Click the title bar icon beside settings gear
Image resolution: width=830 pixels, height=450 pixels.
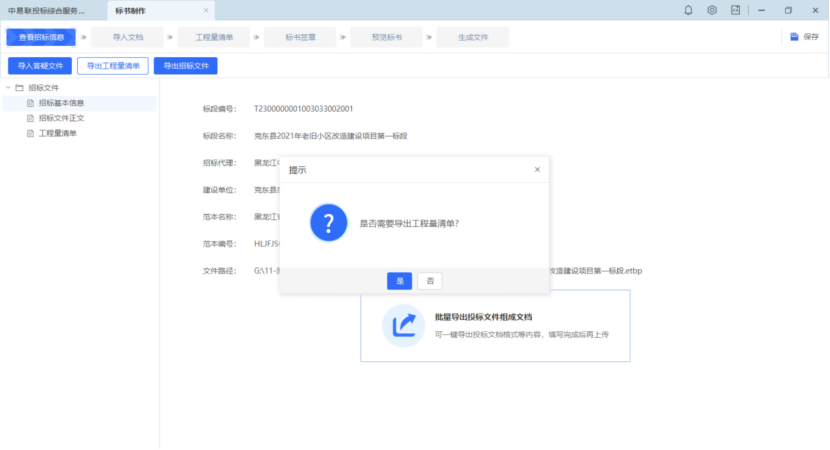coord(735,10)
